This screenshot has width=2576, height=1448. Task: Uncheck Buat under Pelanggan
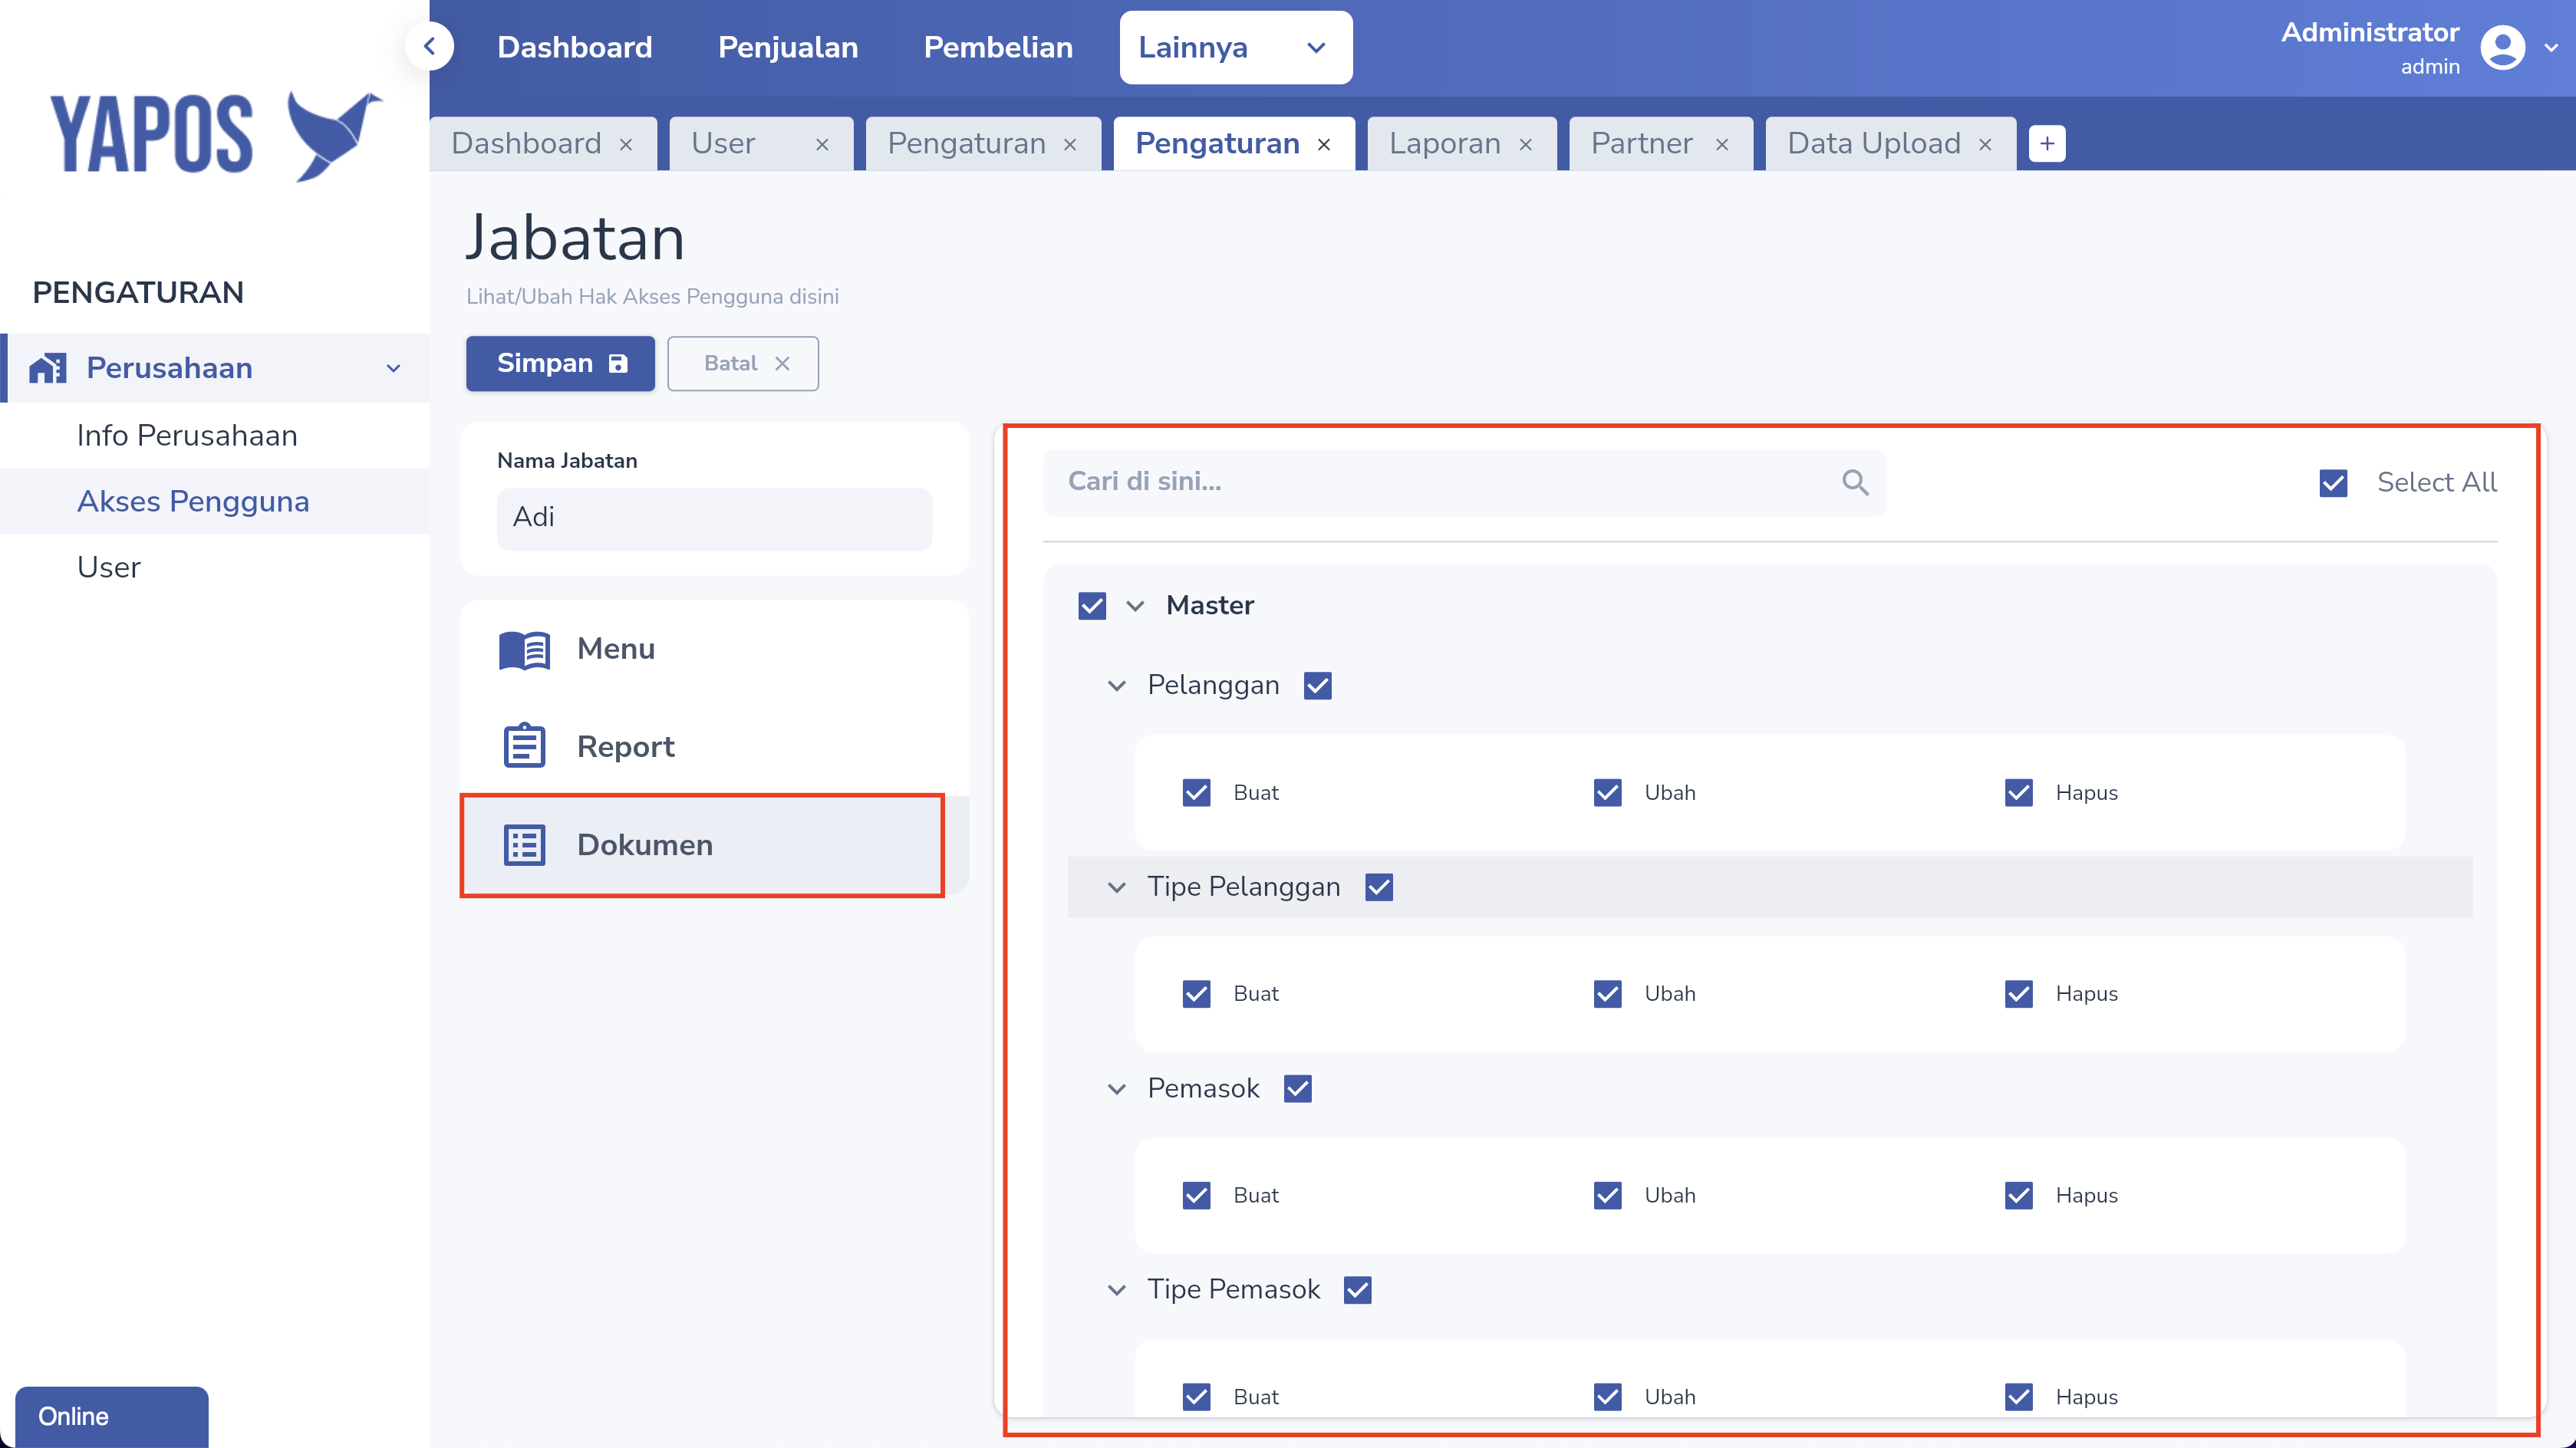[1196, 793]
